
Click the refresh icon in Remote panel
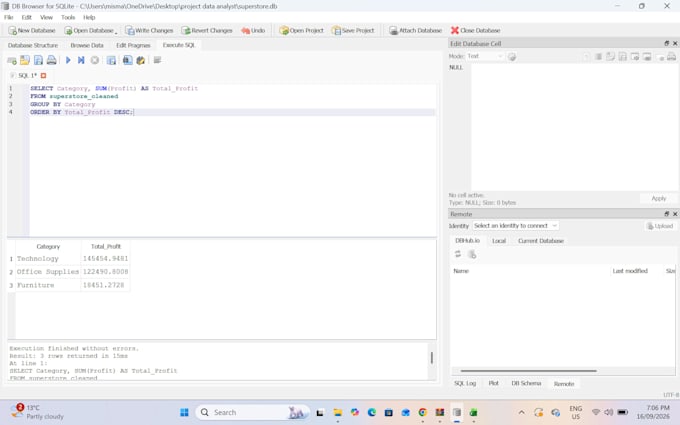pos(458,254)
